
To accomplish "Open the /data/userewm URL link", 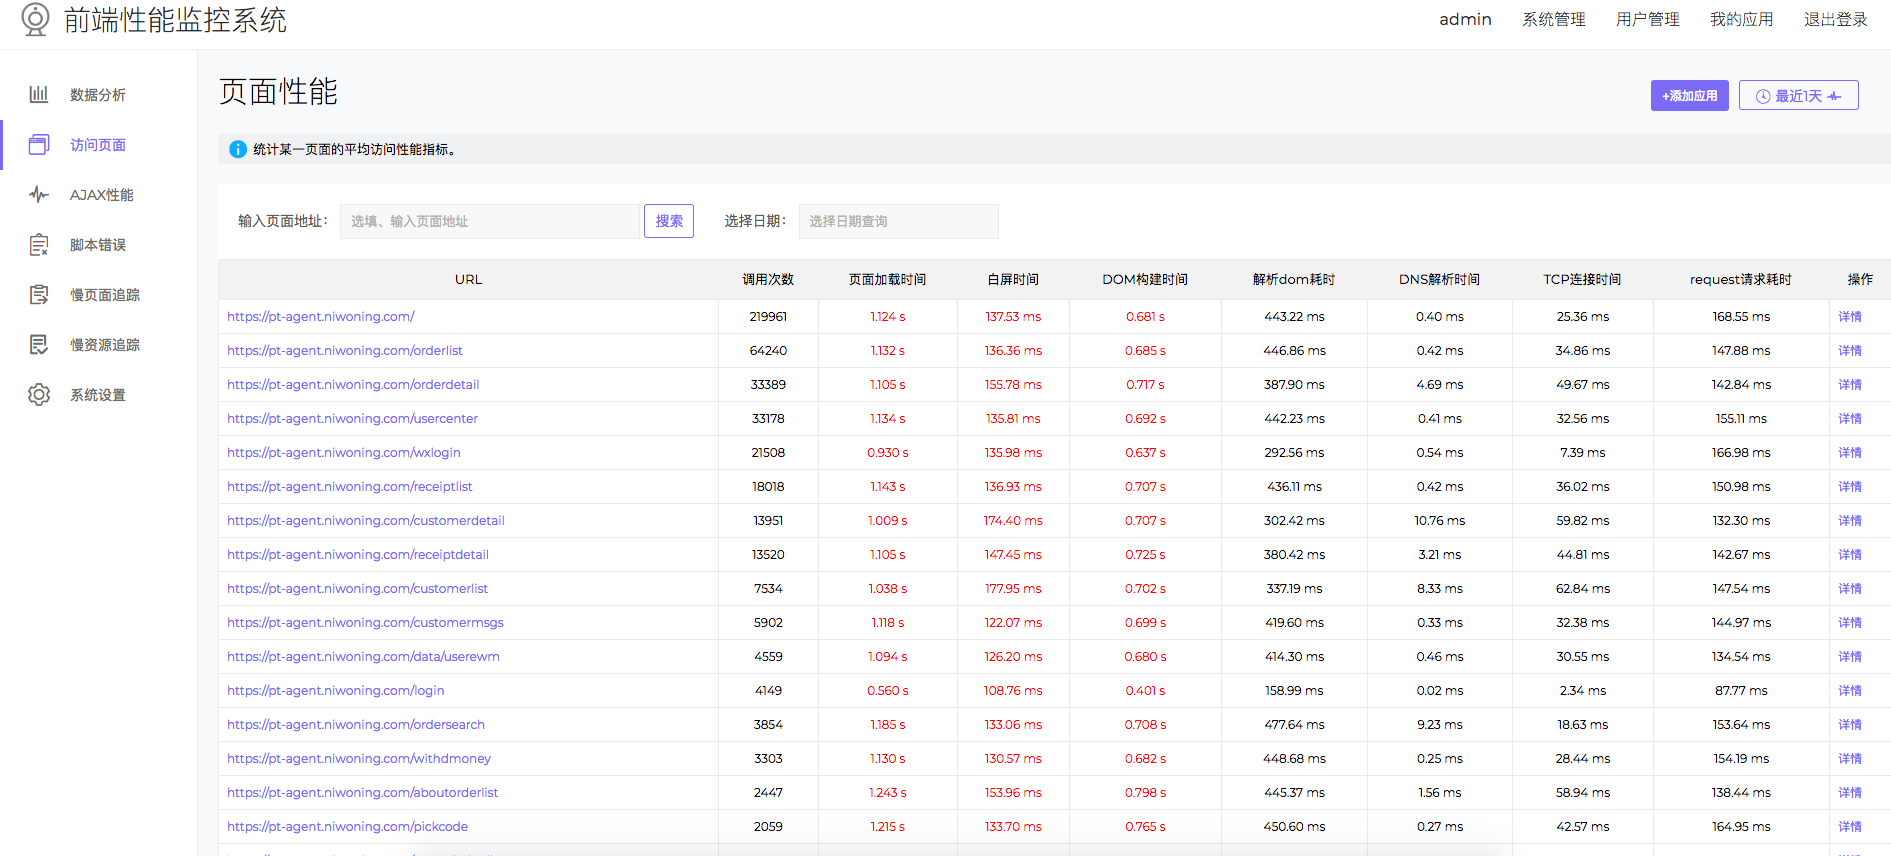I will pyautogui.click(x=363, y=656).
